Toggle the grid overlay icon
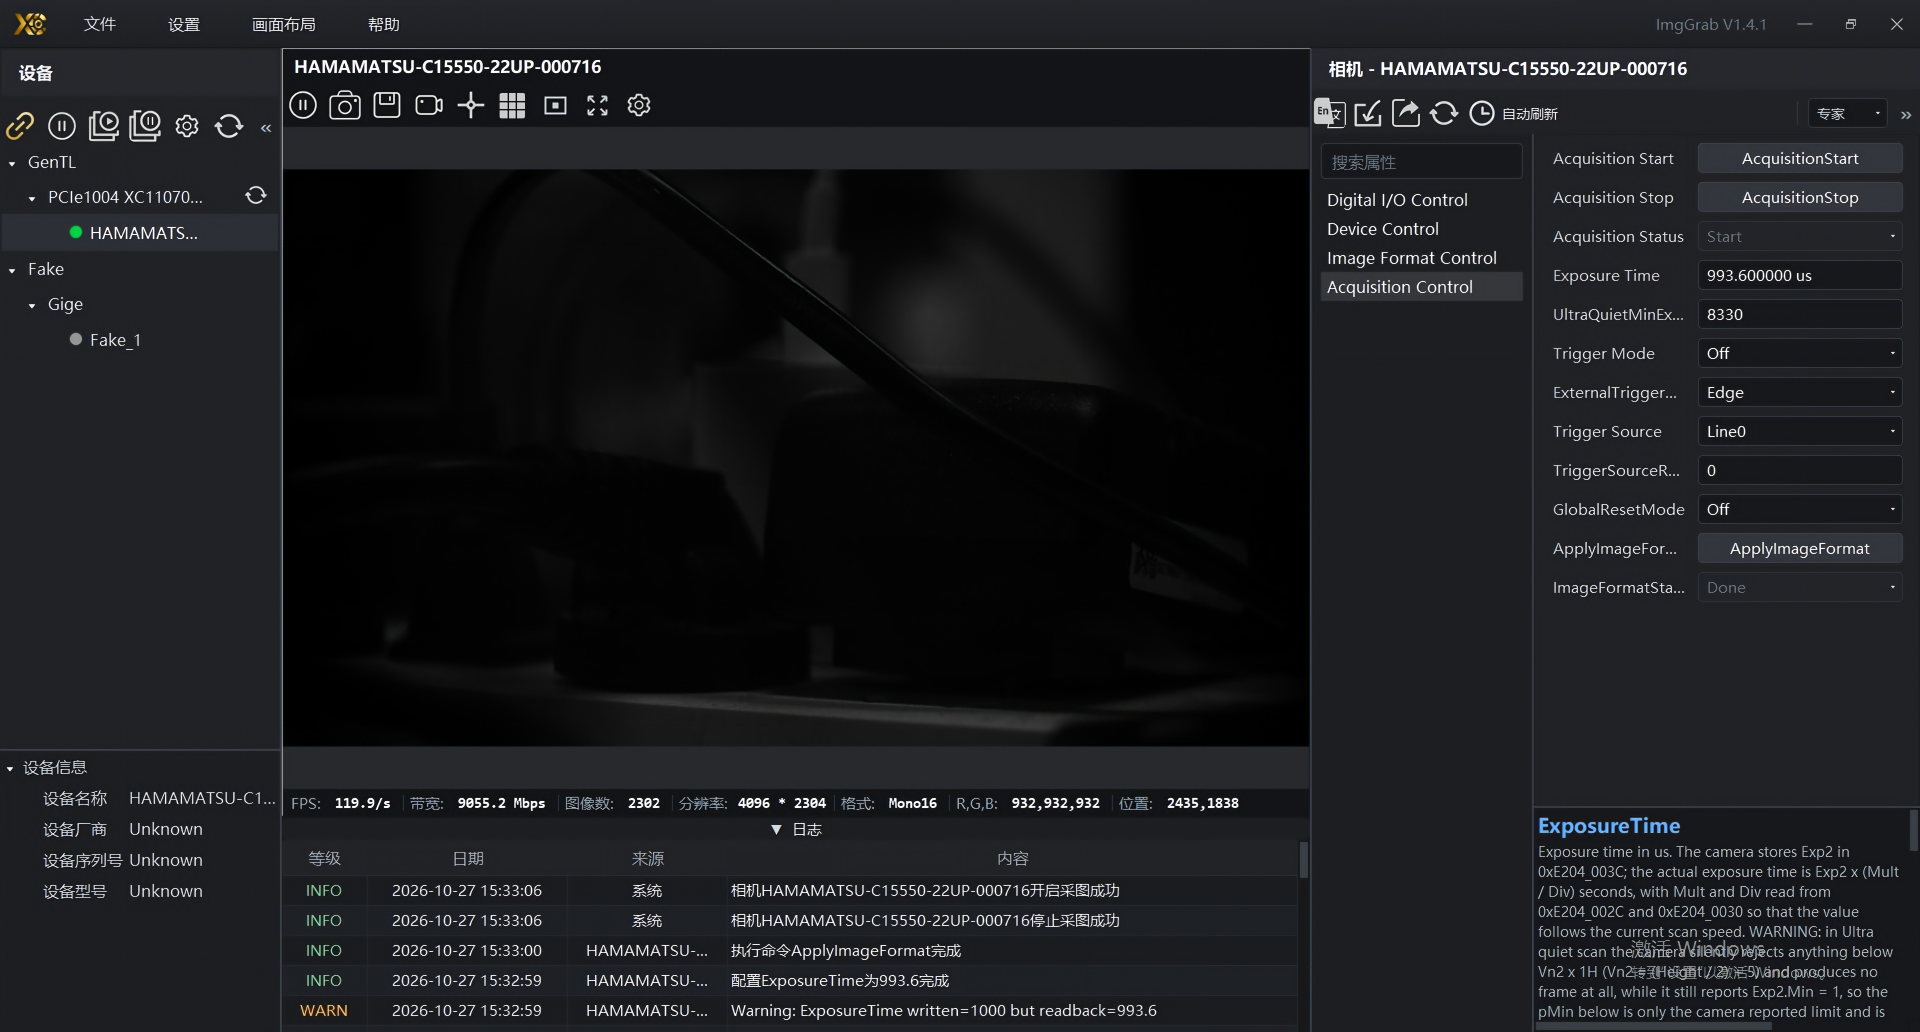Screen dimensions: 1920x1032 click(512, 105)
